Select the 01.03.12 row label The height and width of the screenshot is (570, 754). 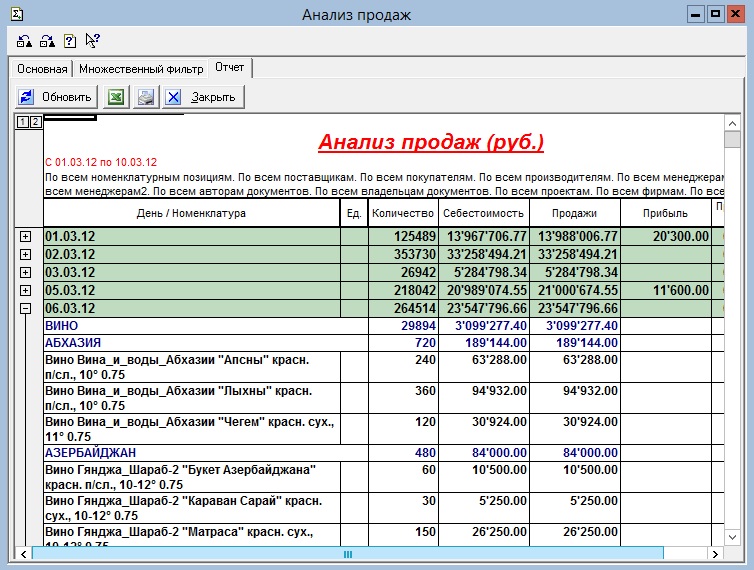[x=70, y=236]
